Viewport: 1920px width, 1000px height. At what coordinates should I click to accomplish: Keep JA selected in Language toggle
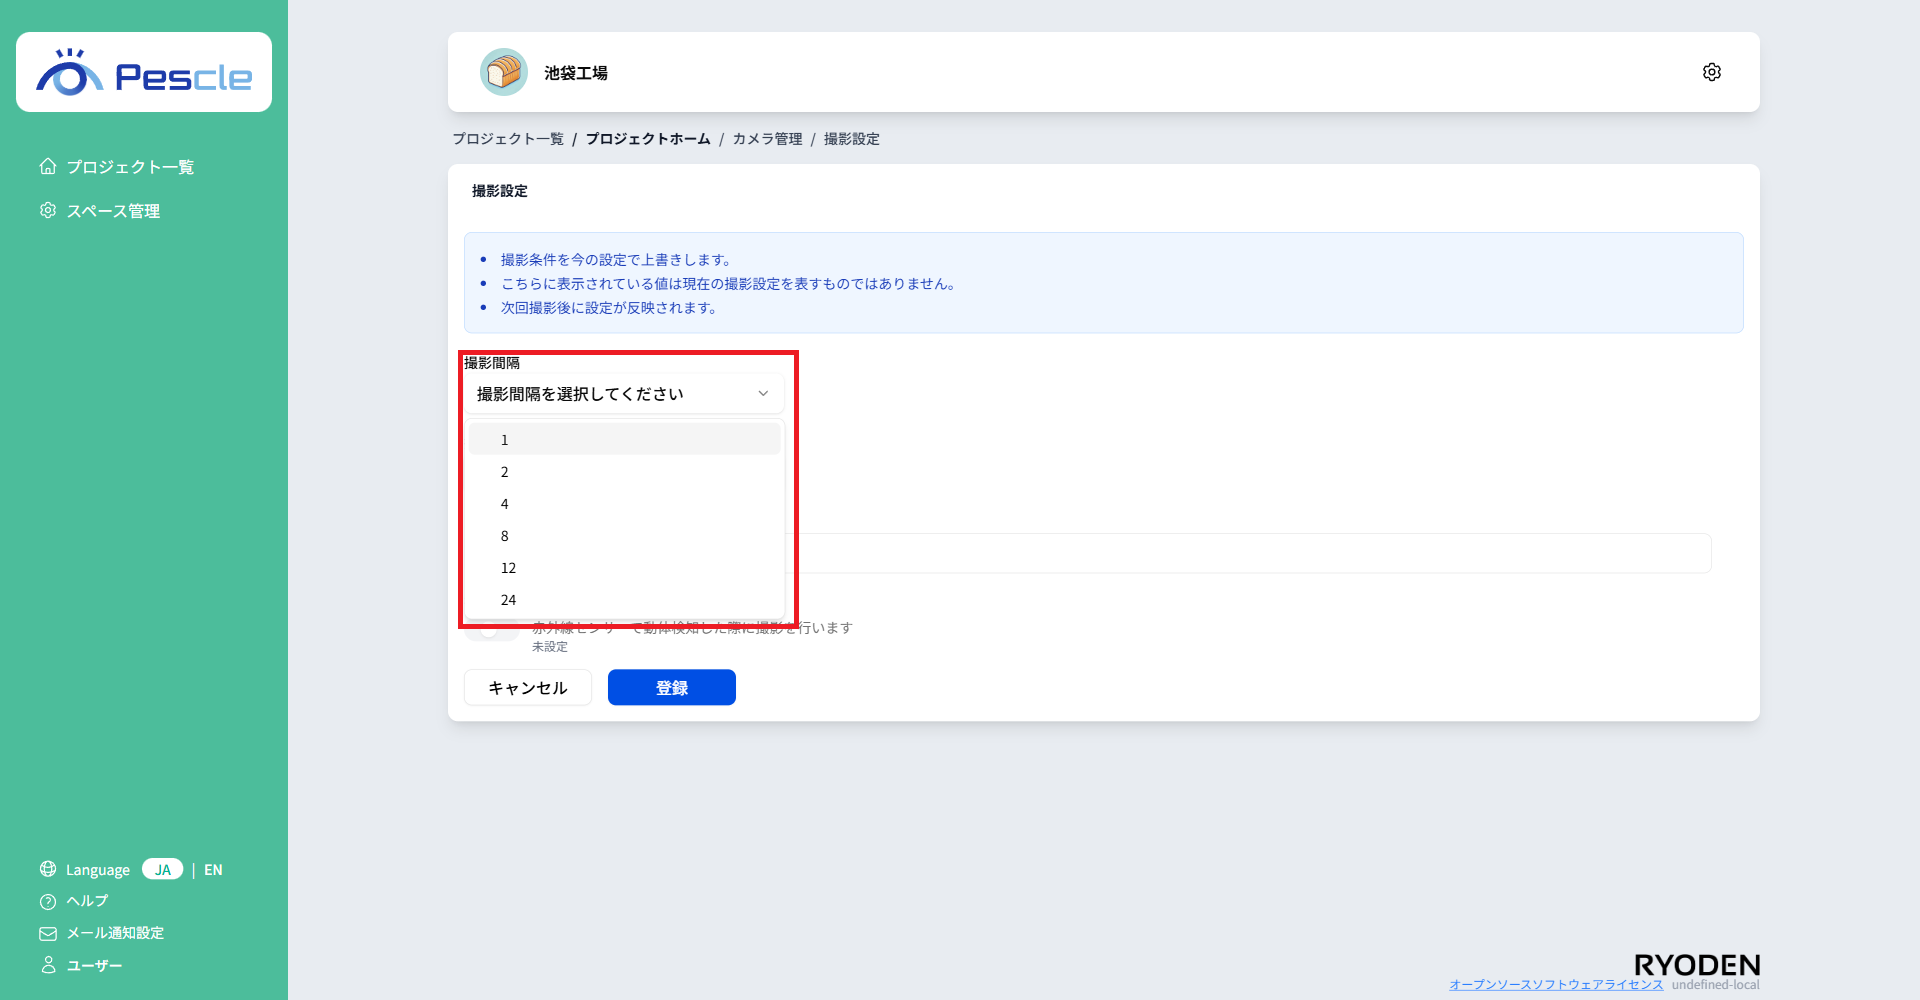tap(162, 869)
